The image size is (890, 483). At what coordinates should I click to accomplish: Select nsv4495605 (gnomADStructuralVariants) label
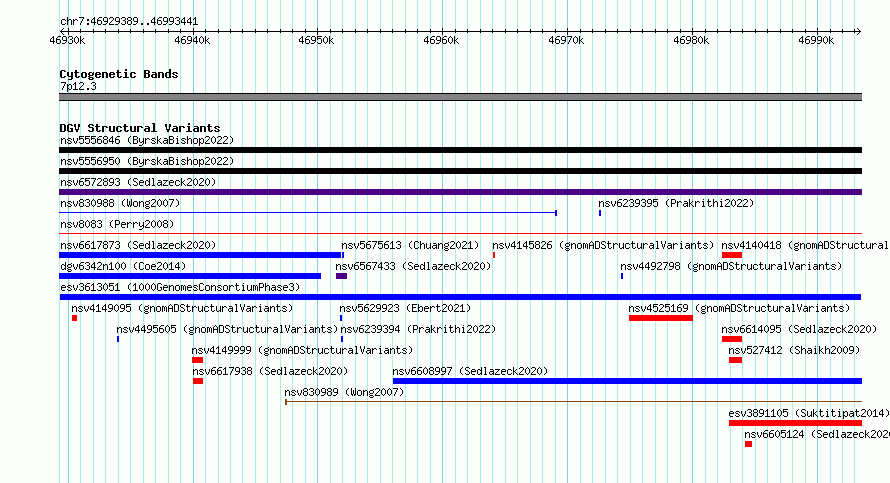tap(227, 329)
